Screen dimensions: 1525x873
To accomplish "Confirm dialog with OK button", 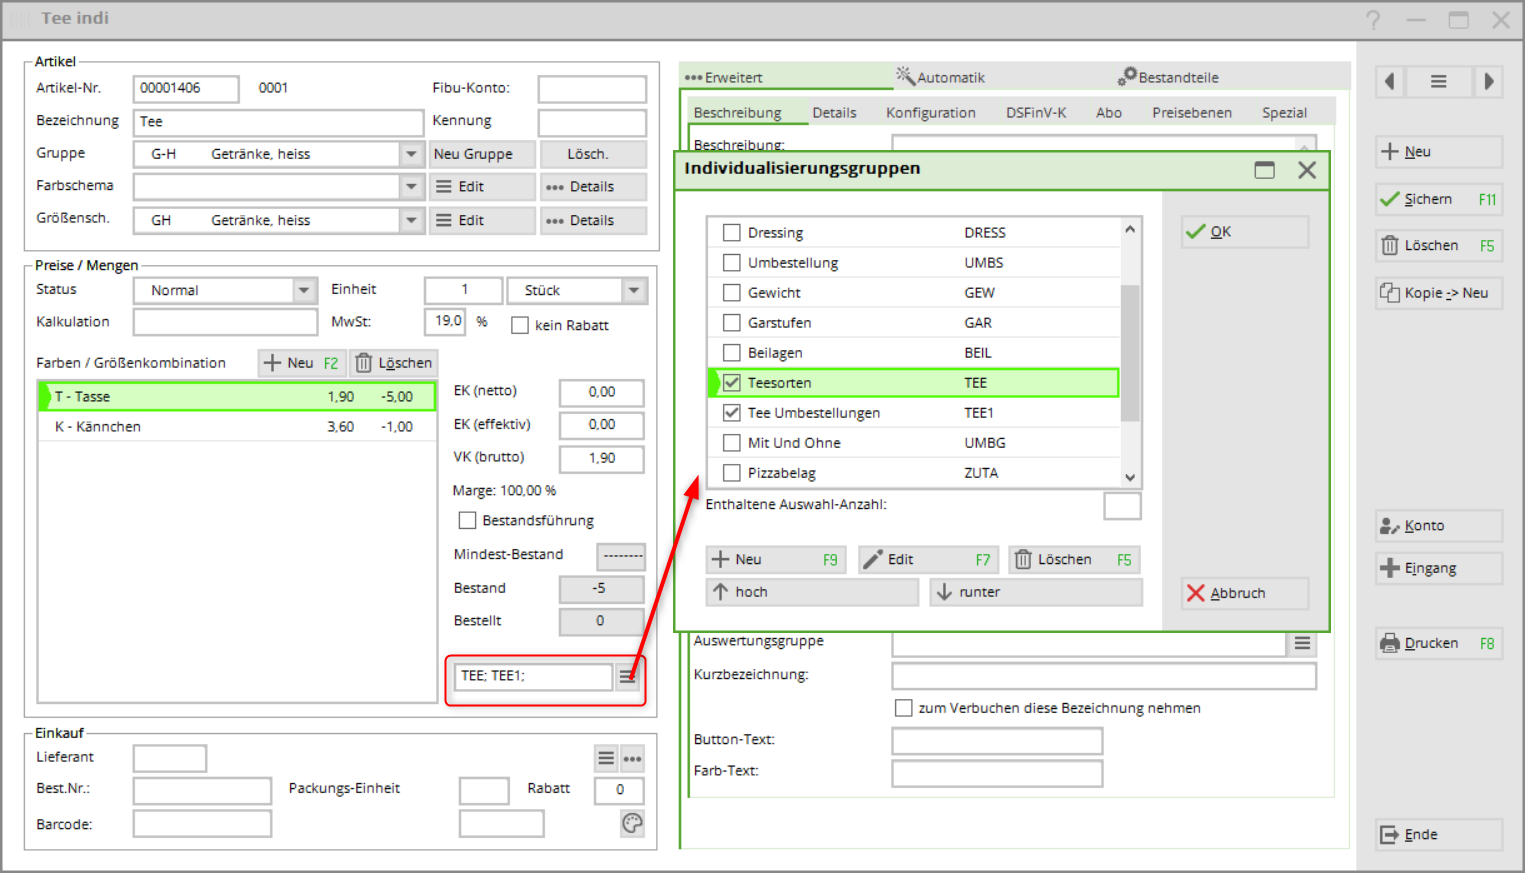I will coord(1244,232).
